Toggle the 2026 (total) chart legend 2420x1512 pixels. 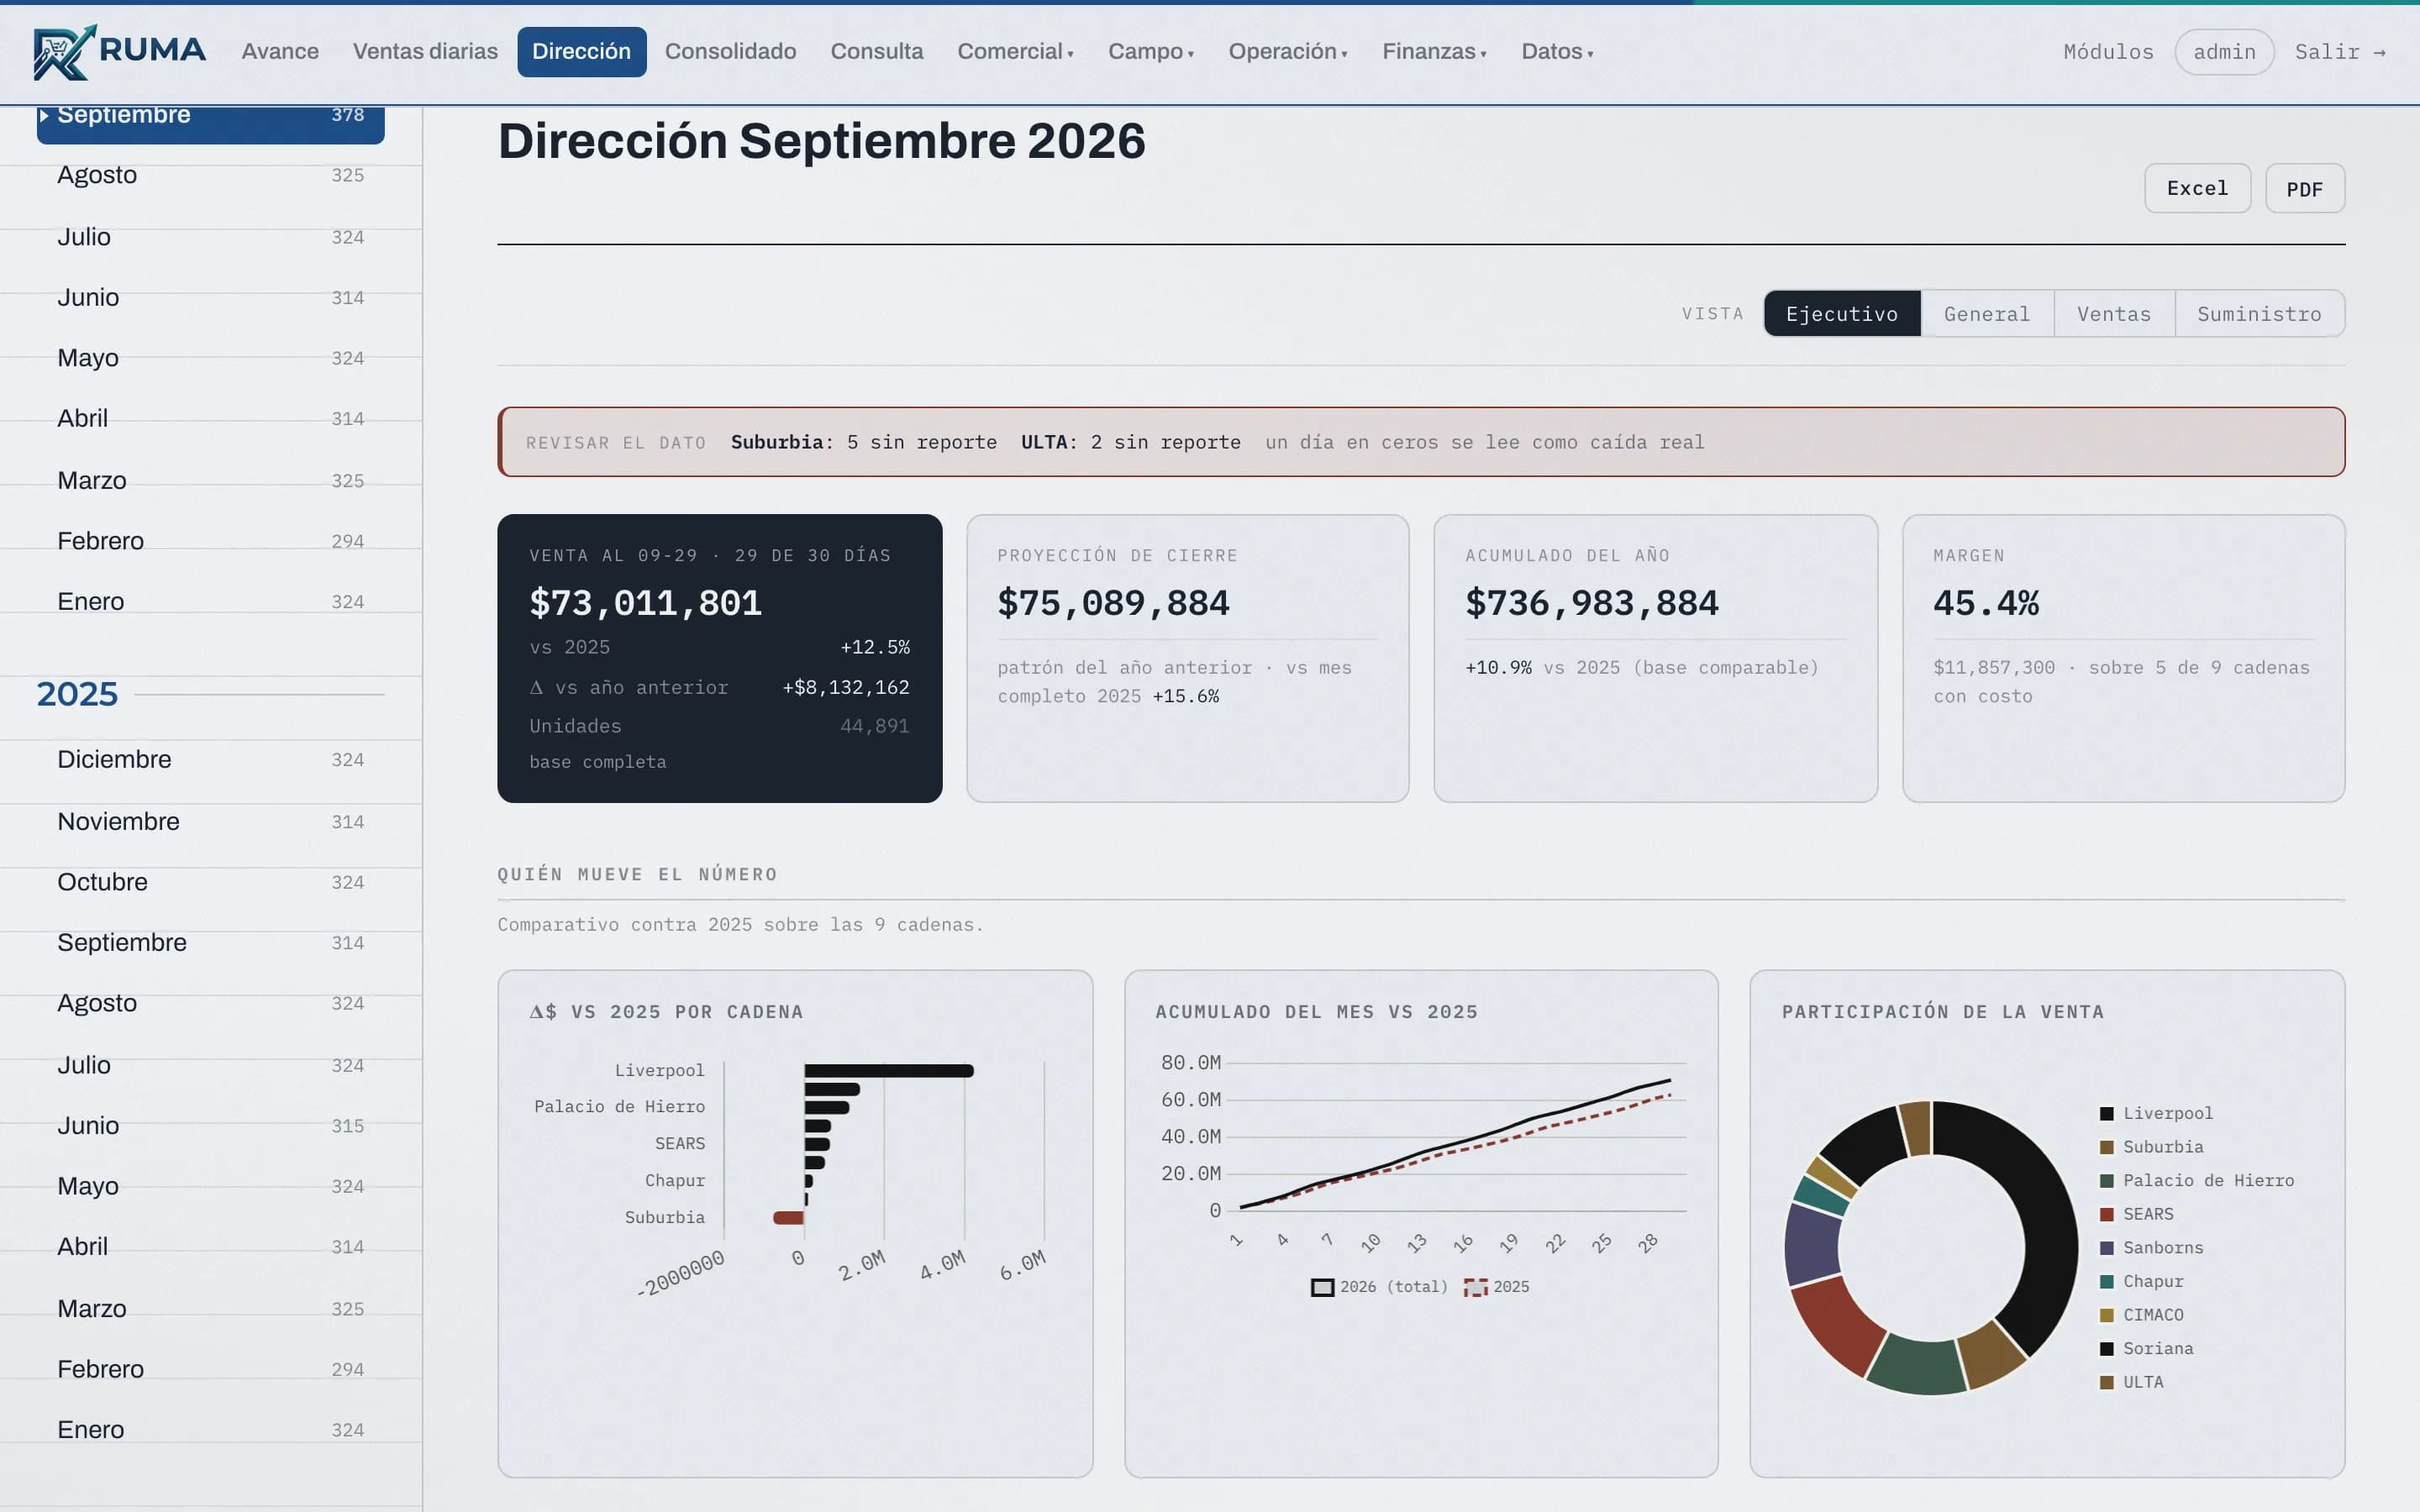pos(1379,1287)
